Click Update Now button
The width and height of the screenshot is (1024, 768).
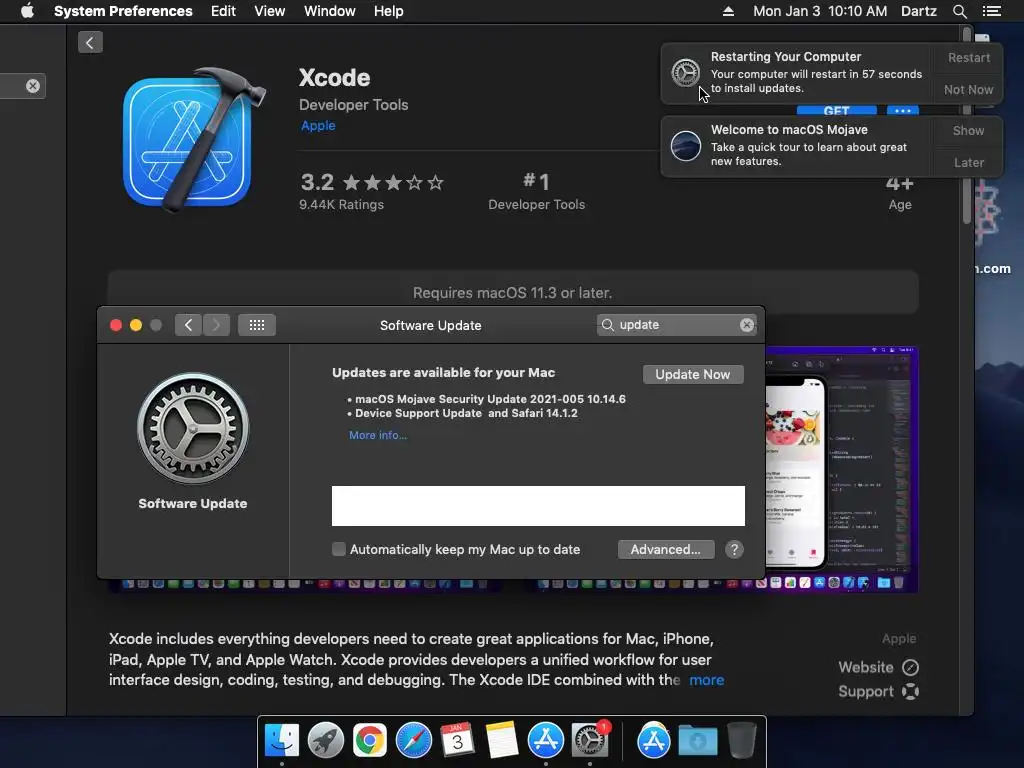693,374
